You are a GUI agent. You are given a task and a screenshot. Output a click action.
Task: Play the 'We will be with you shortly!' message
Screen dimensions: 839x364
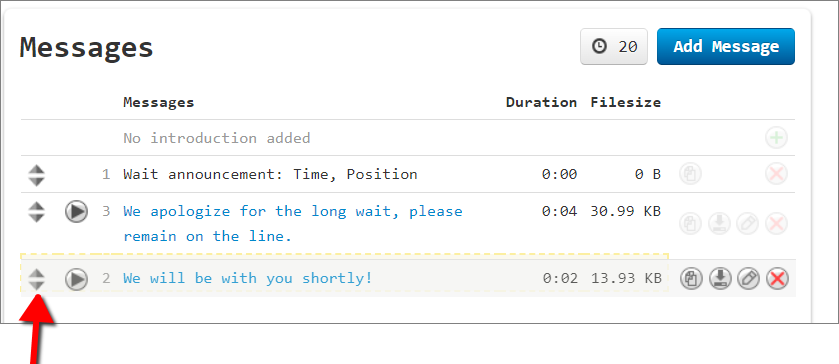pyautogui.click(x=77, y=279)
